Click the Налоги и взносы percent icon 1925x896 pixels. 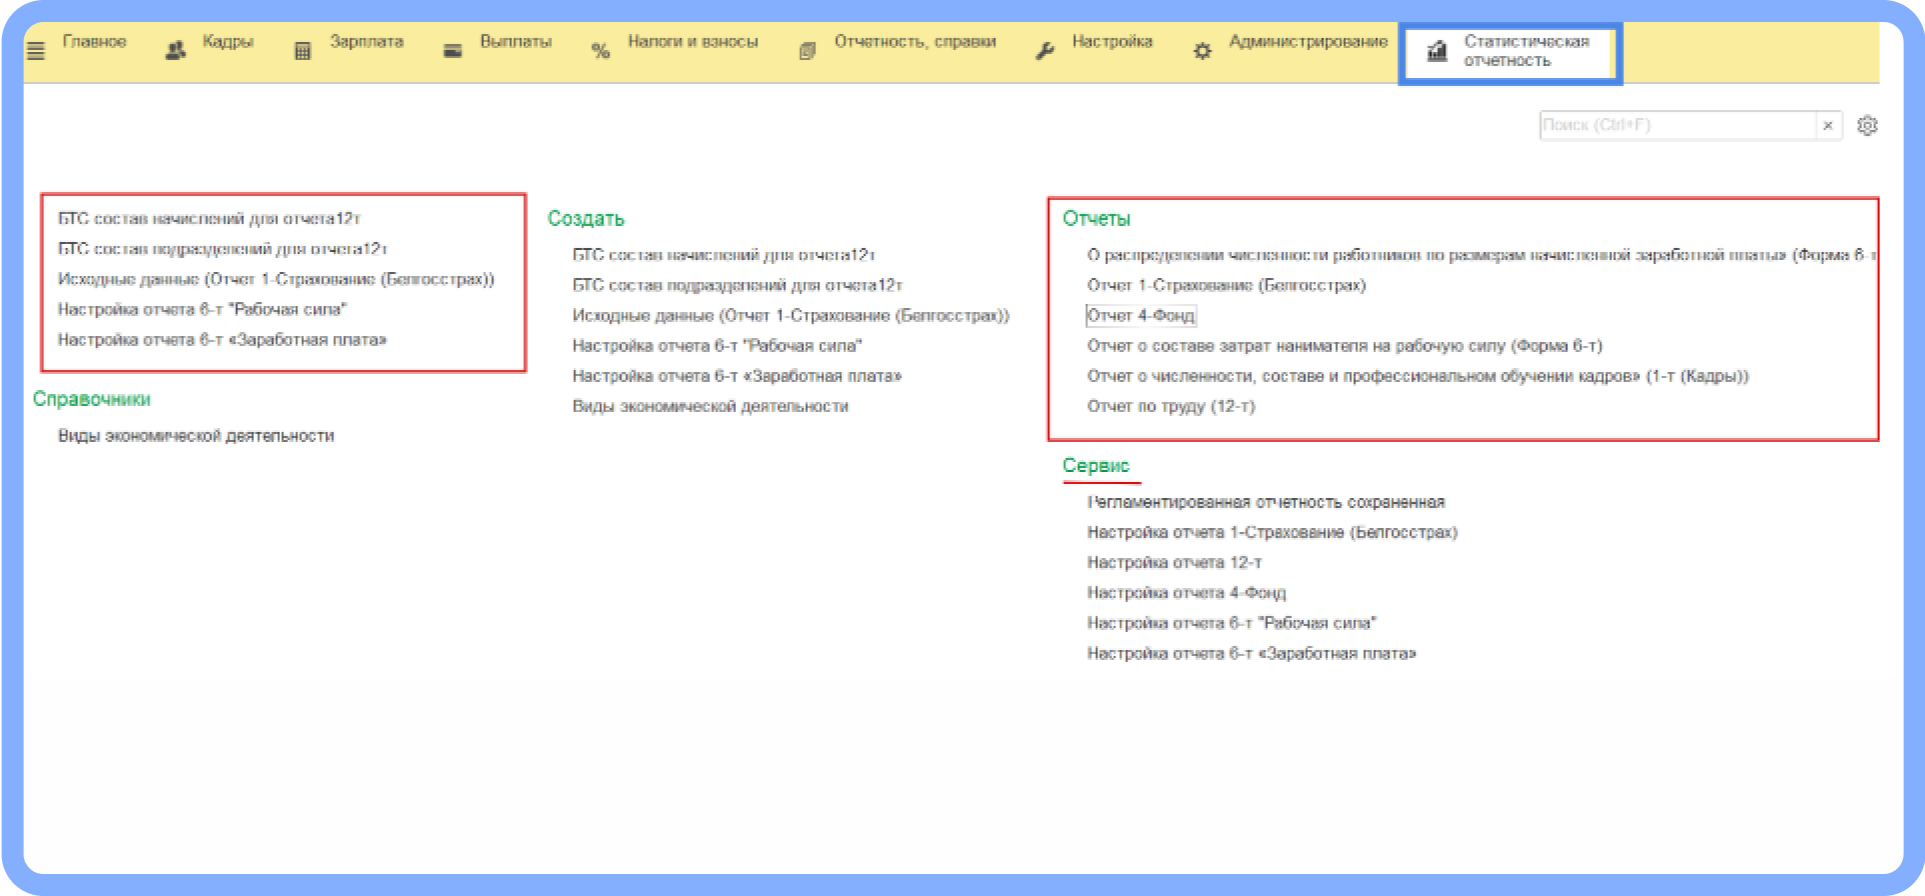600,51
